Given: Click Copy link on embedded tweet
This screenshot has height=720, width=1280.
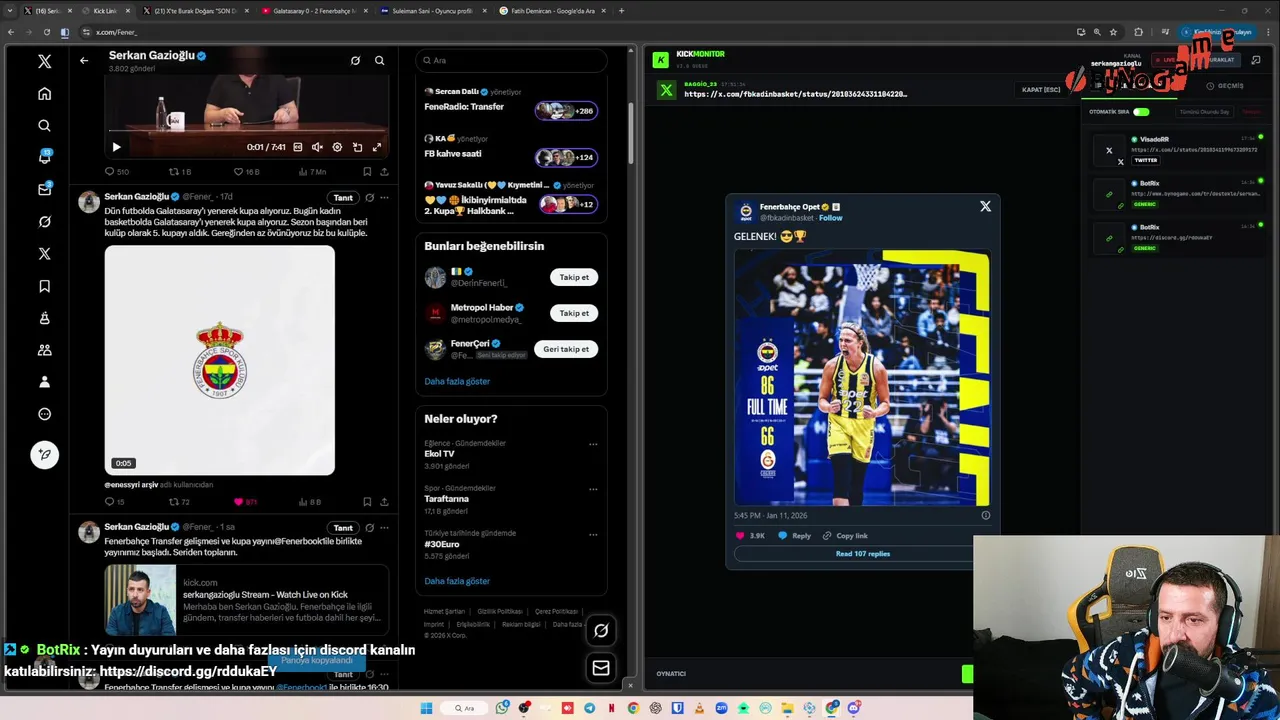Looking at the screenshot, I should tap(845, 536).
